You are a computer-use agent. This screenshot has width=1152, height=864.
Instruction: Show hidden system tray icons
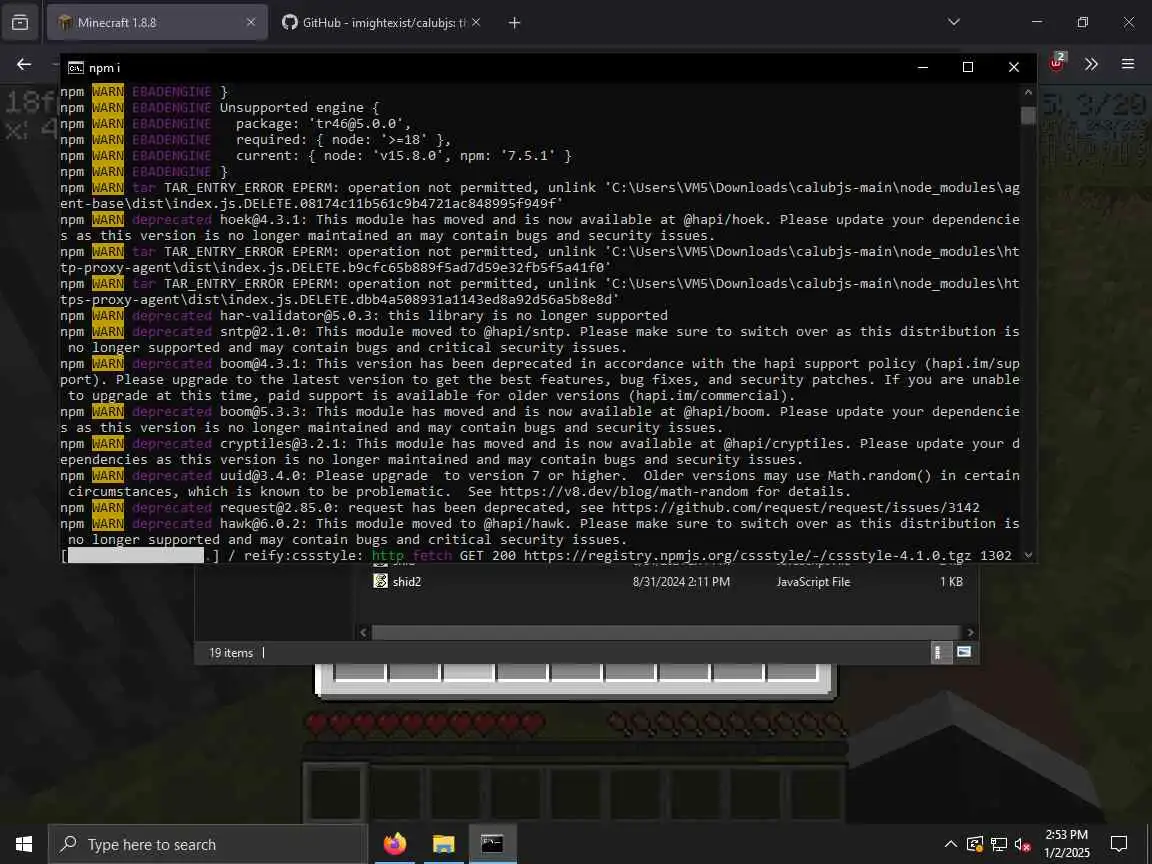(x=951, y=844)
